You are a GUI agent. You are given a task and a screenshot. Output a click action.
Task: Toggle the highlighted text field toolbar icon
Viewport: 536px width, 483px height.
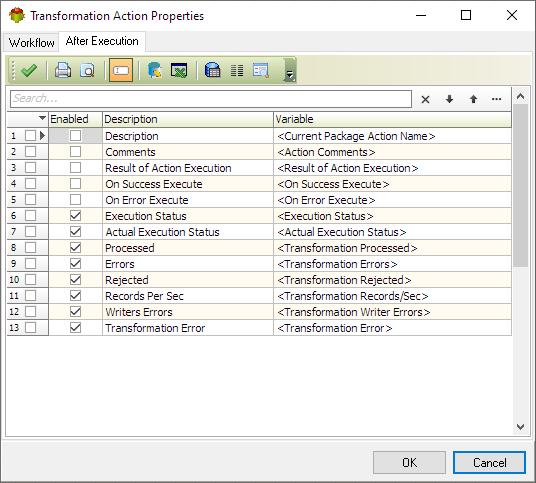[121, 70]
